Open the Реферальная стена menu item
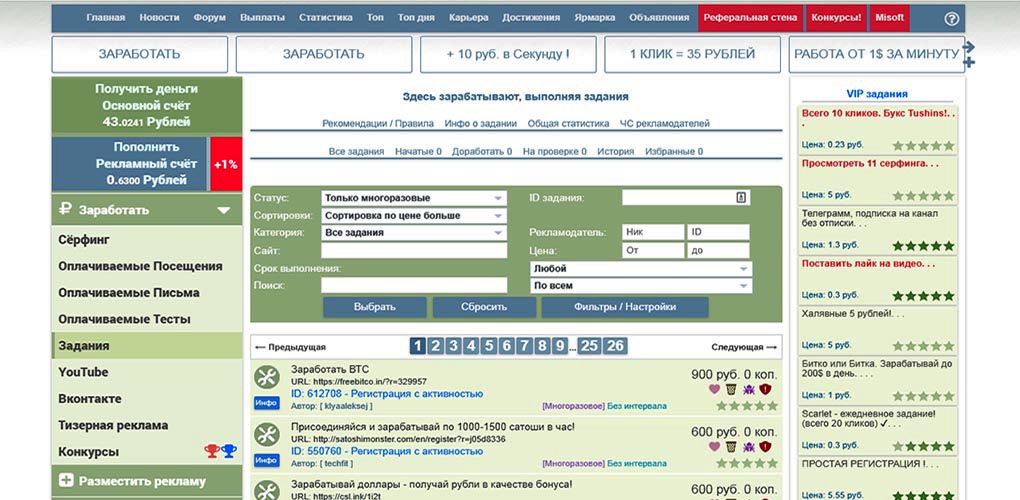This screenshot has height=500, width=1020. coord(750,18)
